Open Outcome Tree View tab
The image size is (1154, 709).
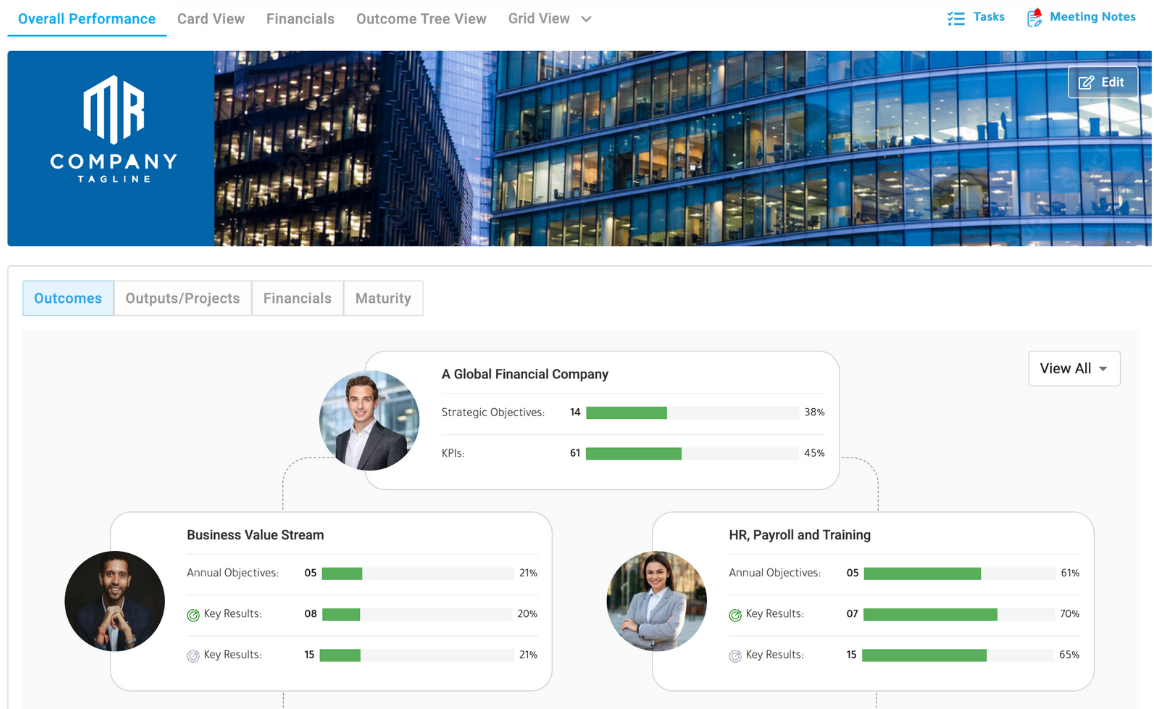(421, 18)
